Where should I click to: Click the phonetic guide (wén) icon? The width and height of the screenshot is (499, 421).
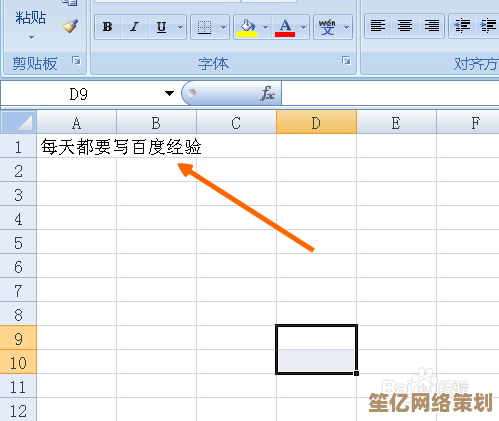tap(327, 27)
